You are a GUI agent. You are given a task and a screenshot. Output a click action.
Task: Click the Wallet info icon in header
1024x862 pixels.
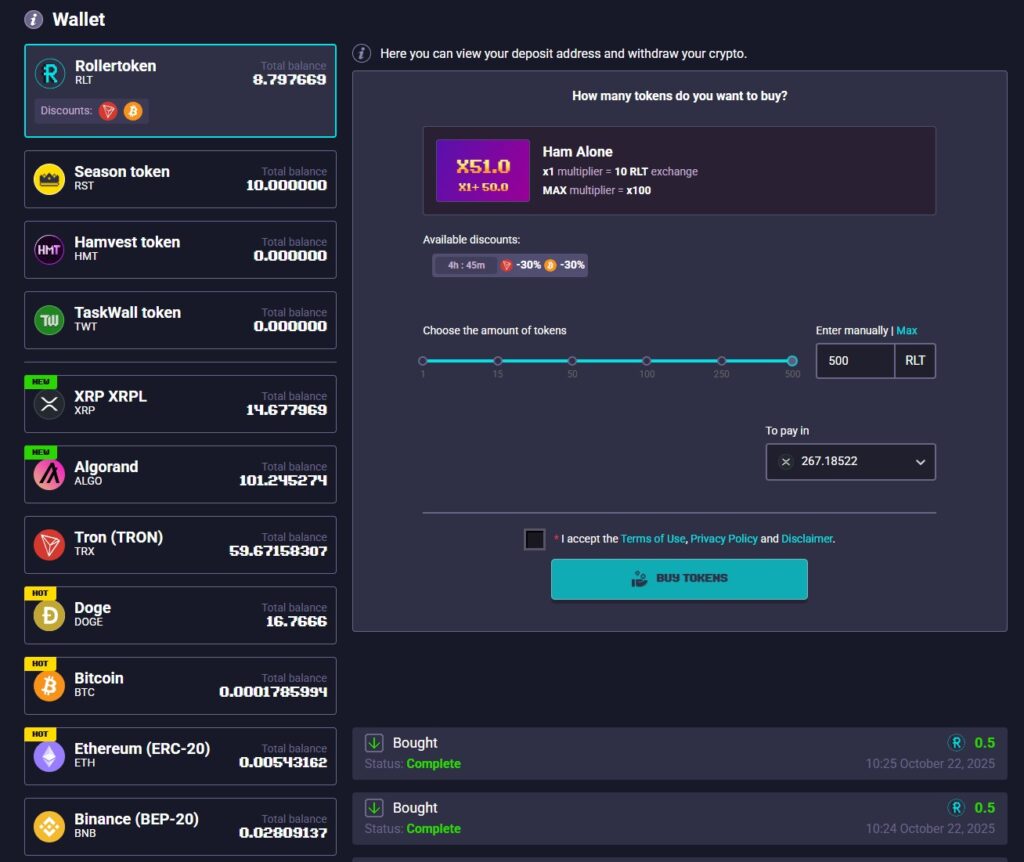(x=34, y=19)
